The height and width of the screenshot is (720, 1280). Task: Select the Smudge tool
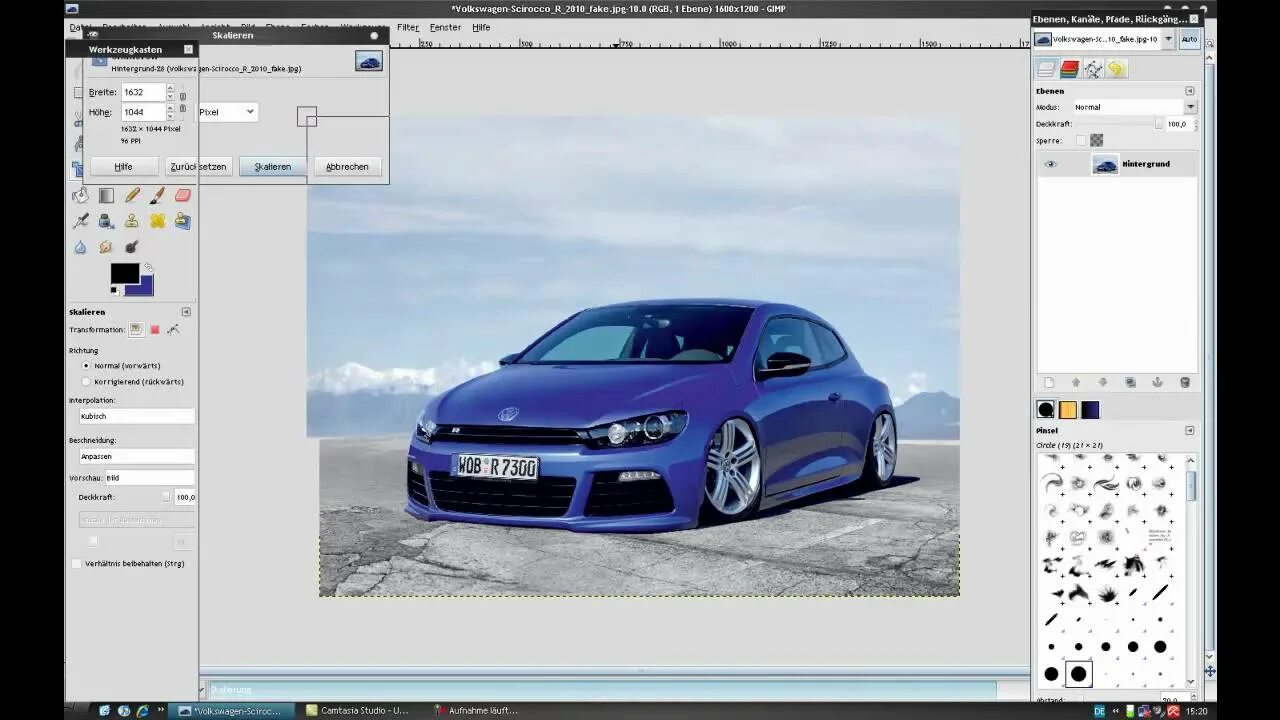tap(106, 246)
